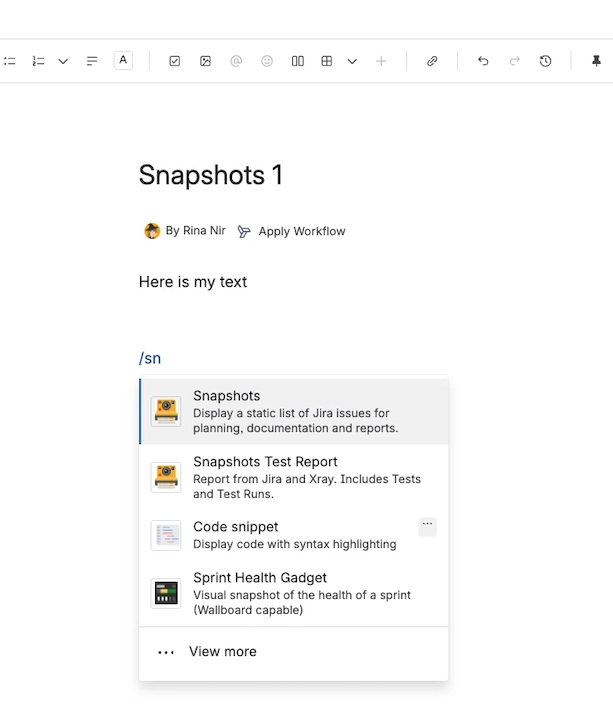Select the 'Snapshots' macro entry

coord(294,411)
